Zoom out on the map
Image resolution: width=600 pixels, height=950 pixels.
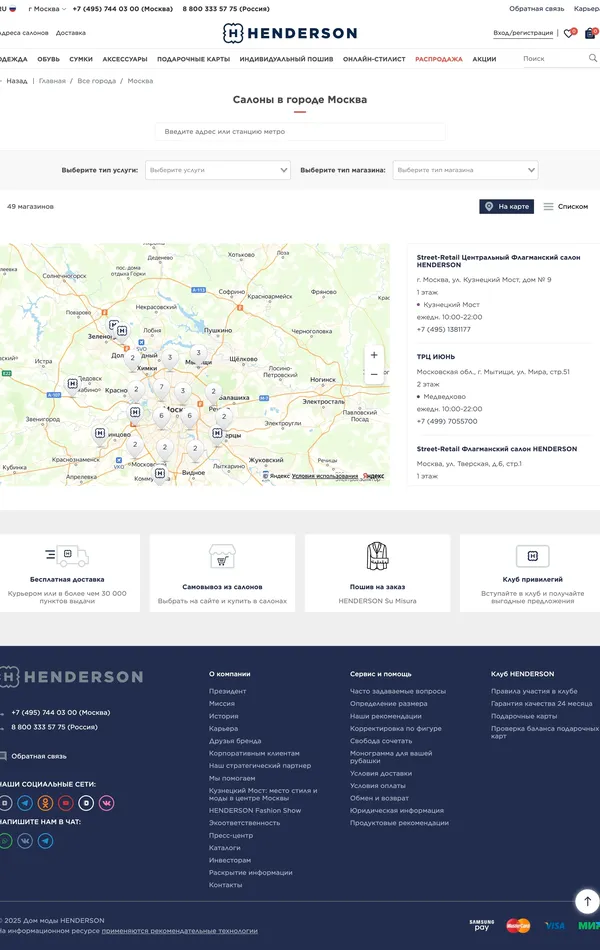[374, 375]
